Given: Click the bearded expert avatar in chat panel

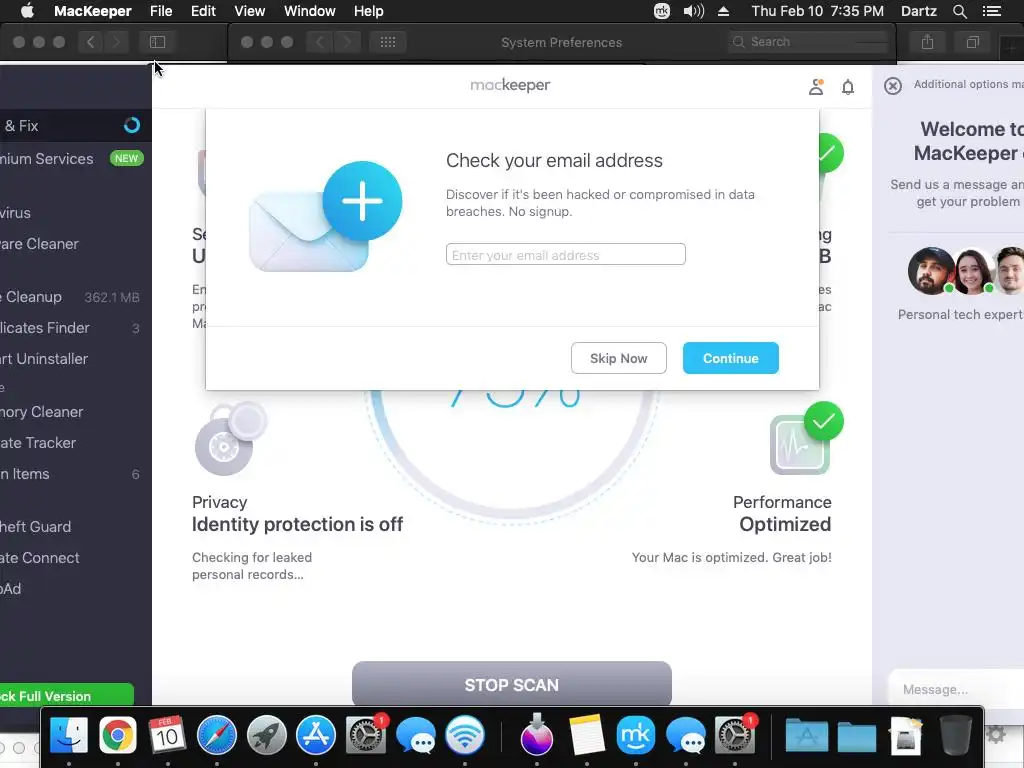Looking at the screenshot, I should tap(931, 270).
